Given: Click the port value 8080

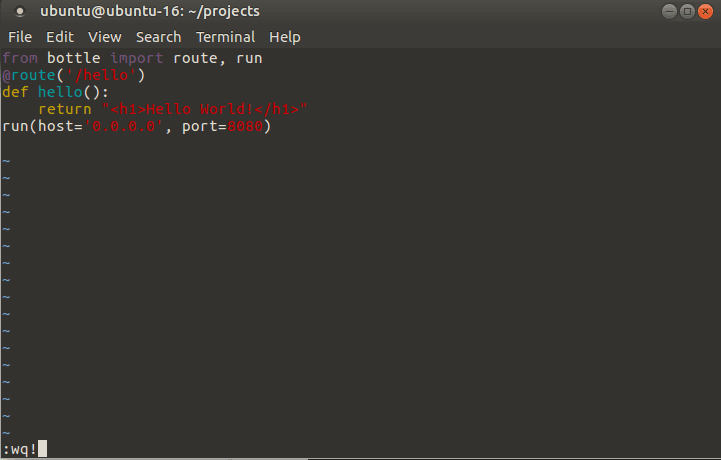Looking at the screenshot, I should (249, 127).
